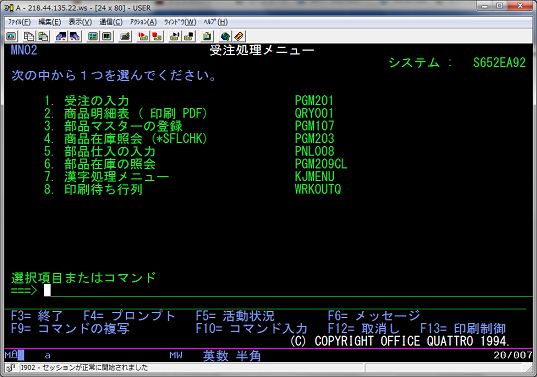Open the 通信(C) menu
The image size is (537, 377).
coord(111,22)
